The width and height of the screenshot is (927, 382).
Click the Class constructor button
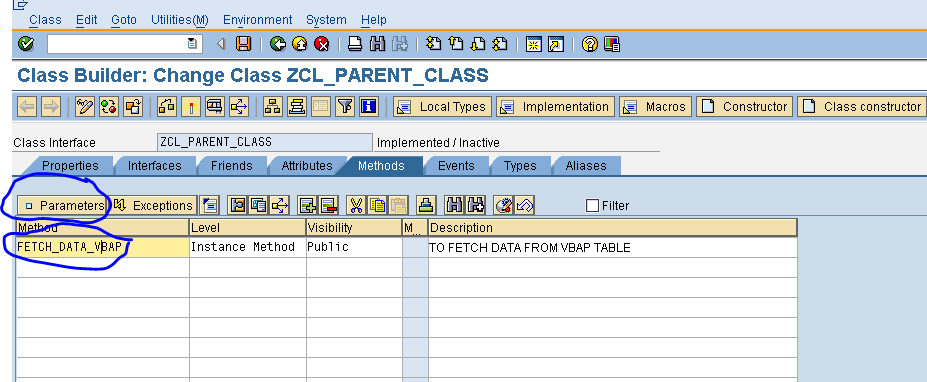(x=861, y=106)
